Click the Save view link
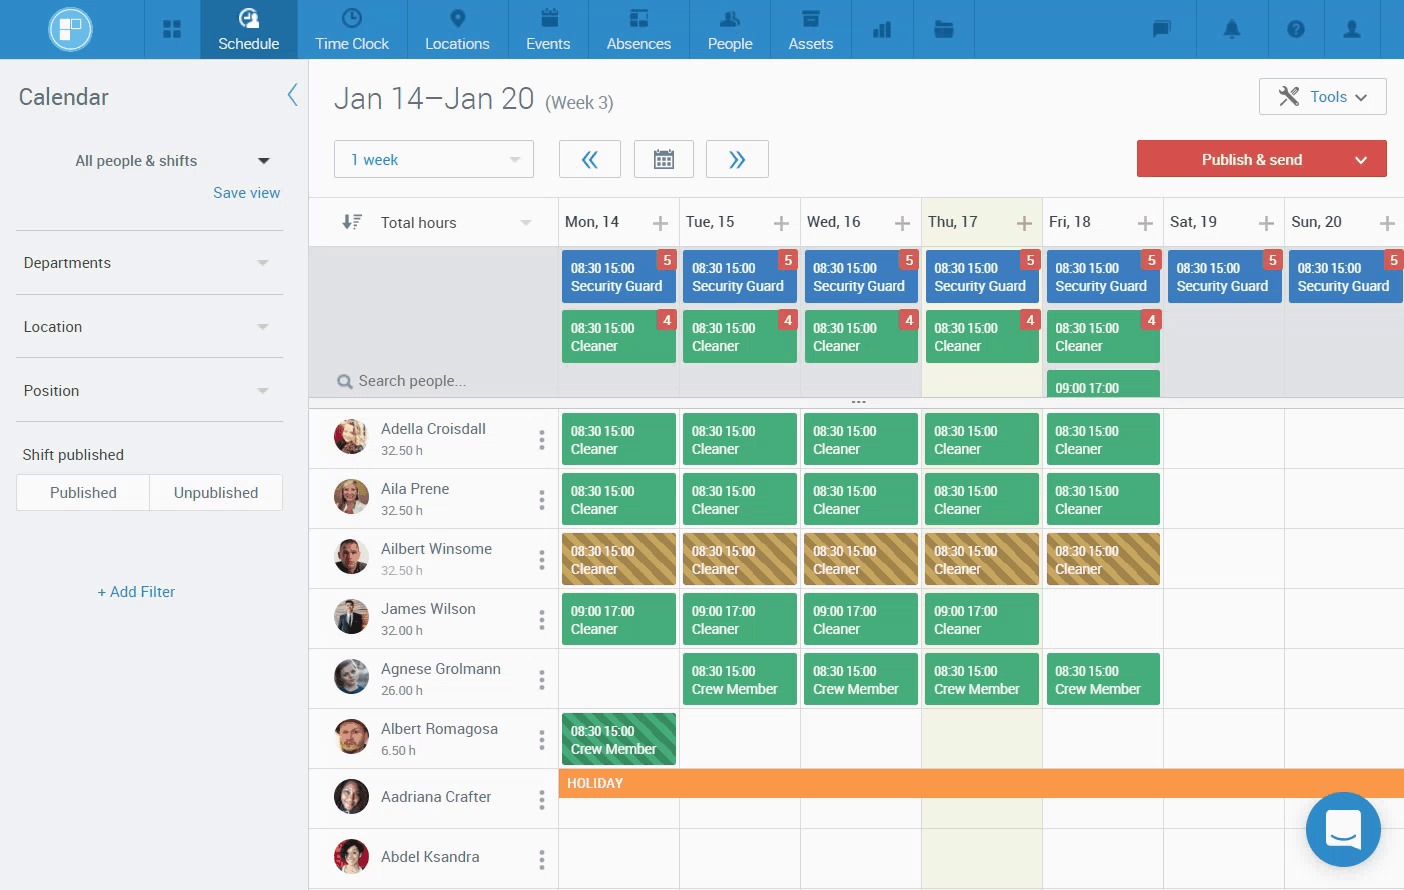1404x890 pixels. pos(246,192)
